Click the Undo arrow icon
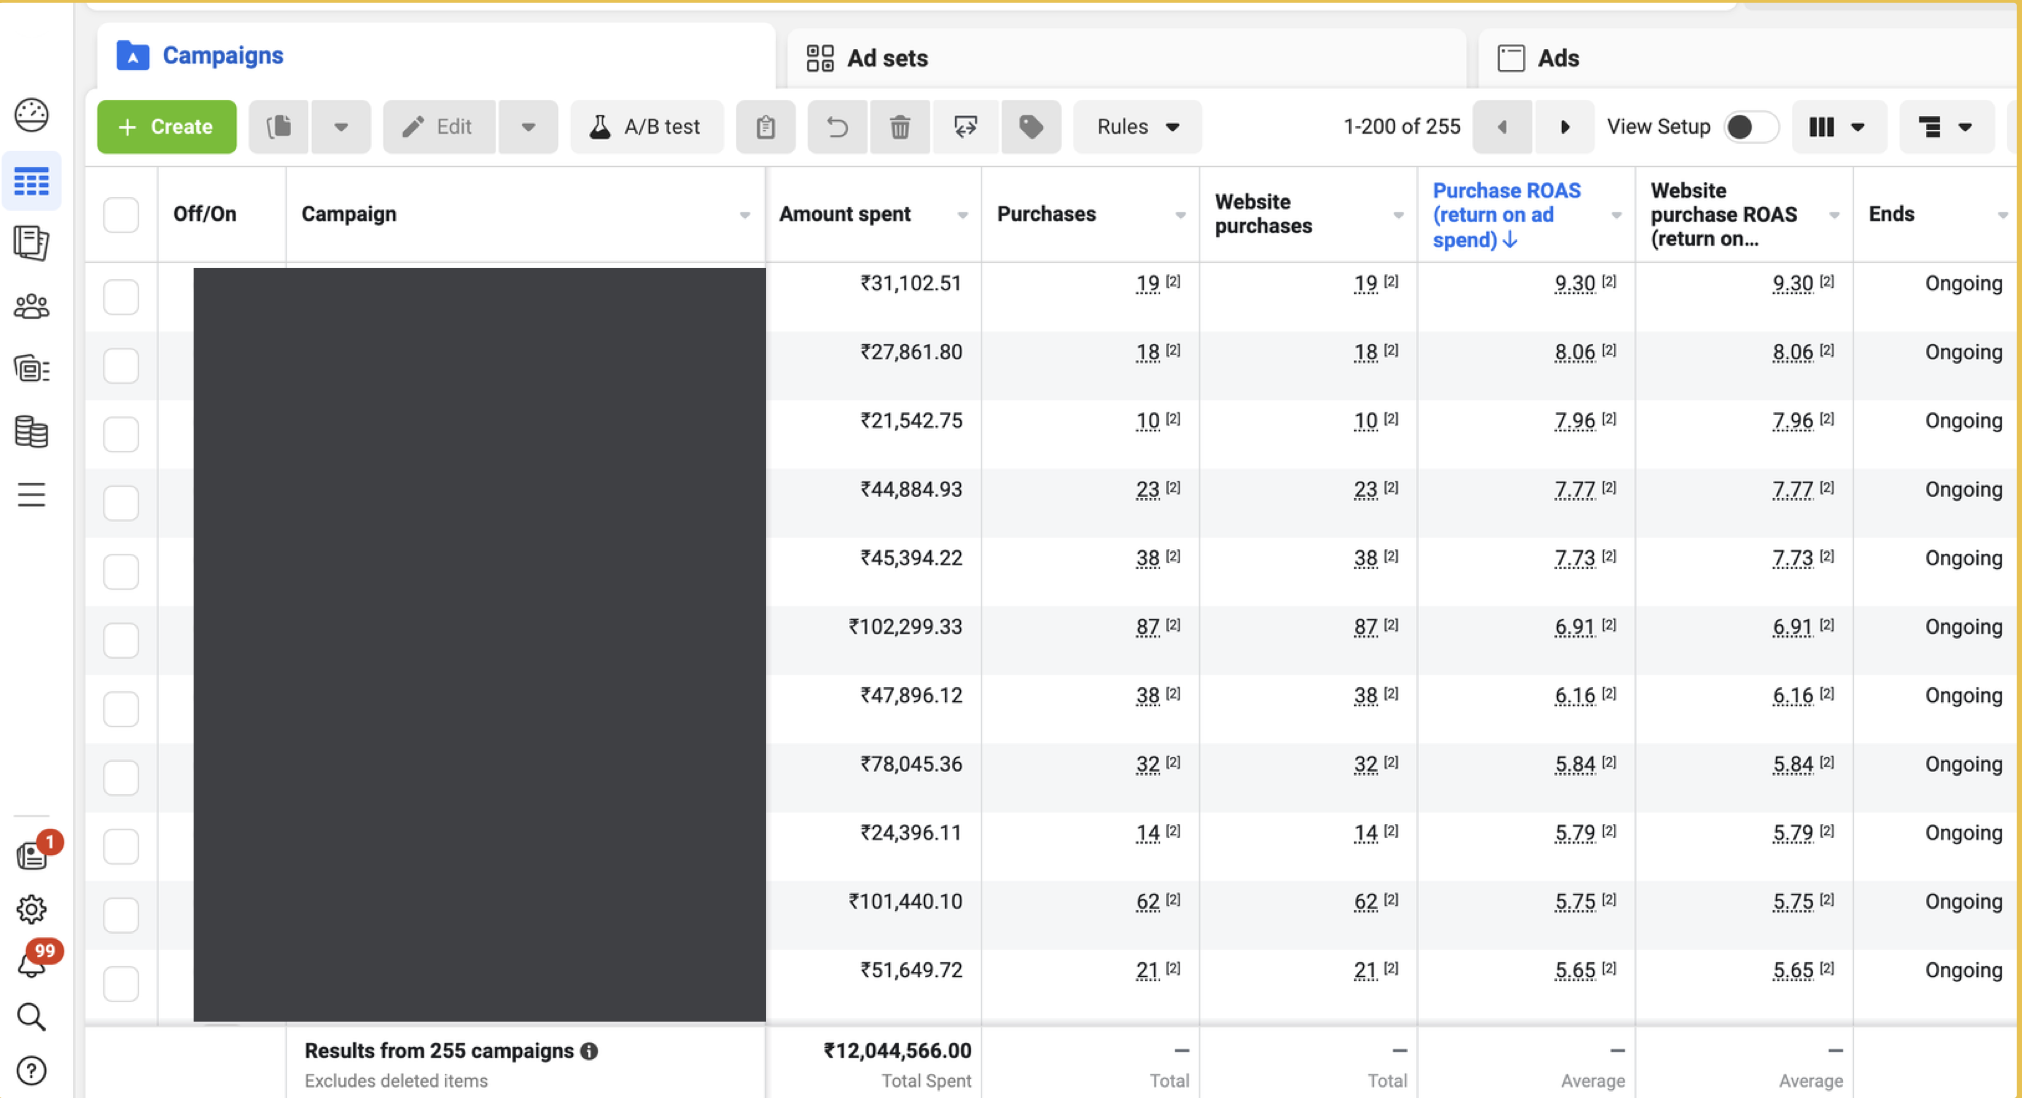Screen dimensions: 2022x1098 [x=838, y=127]
